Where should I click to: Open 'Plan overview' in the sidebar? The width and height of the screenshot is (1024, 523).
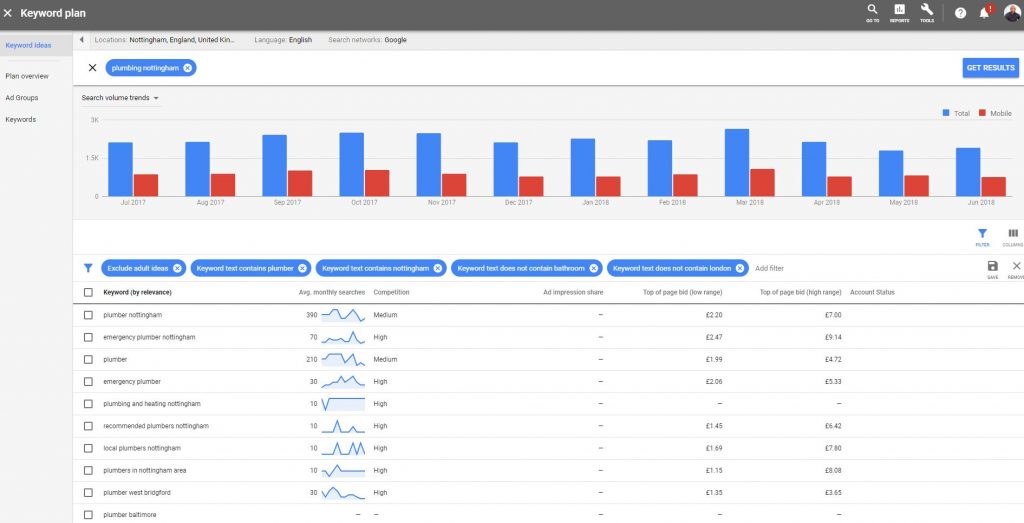click(26, 76)
